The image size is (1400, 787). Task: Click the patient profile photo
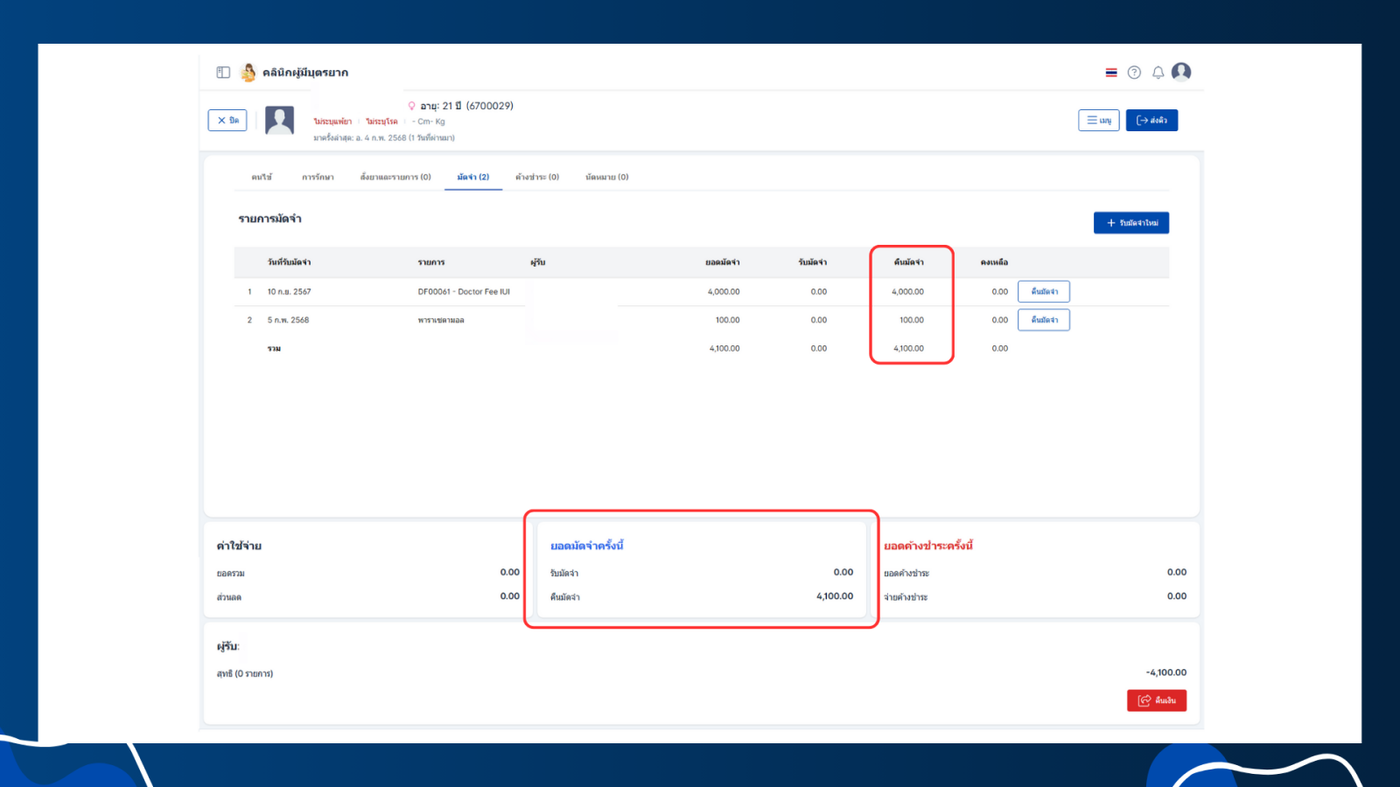(279, 120)
